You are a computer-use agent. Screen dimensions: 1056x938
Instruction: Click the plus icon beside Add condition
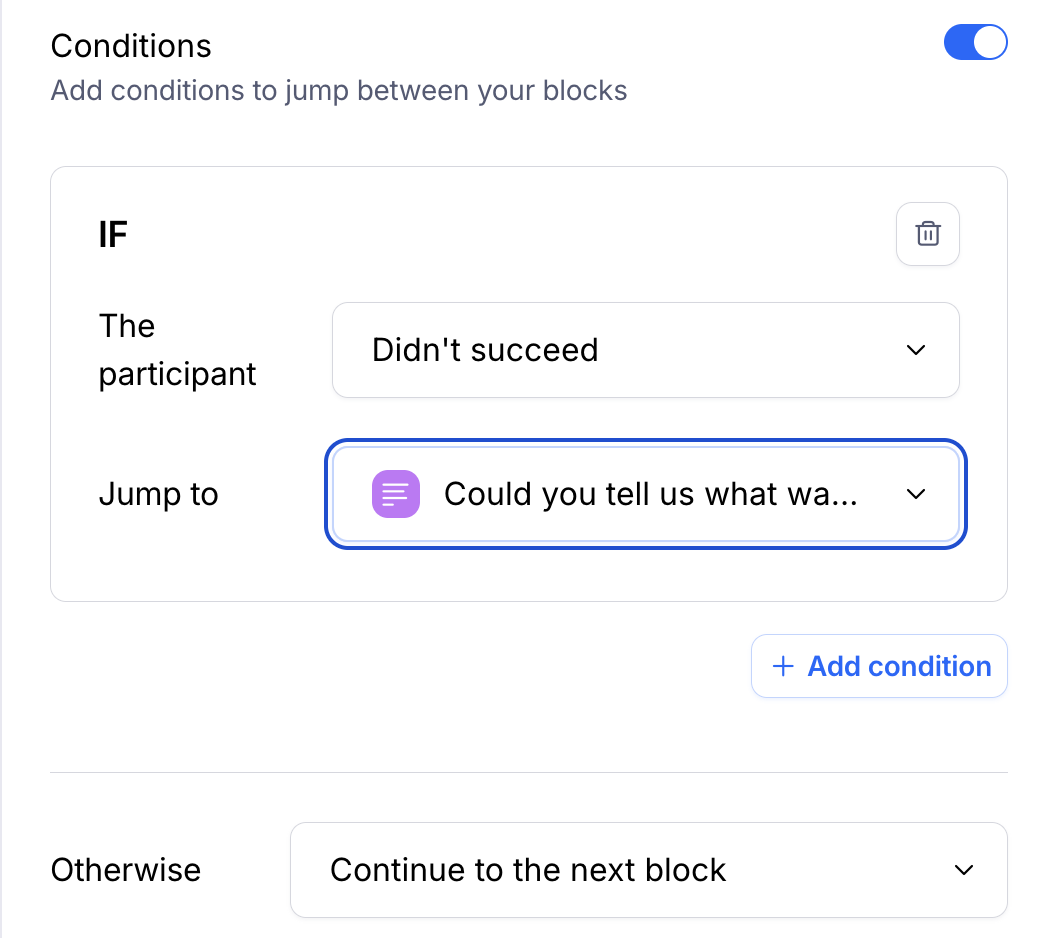pos(783,667)
